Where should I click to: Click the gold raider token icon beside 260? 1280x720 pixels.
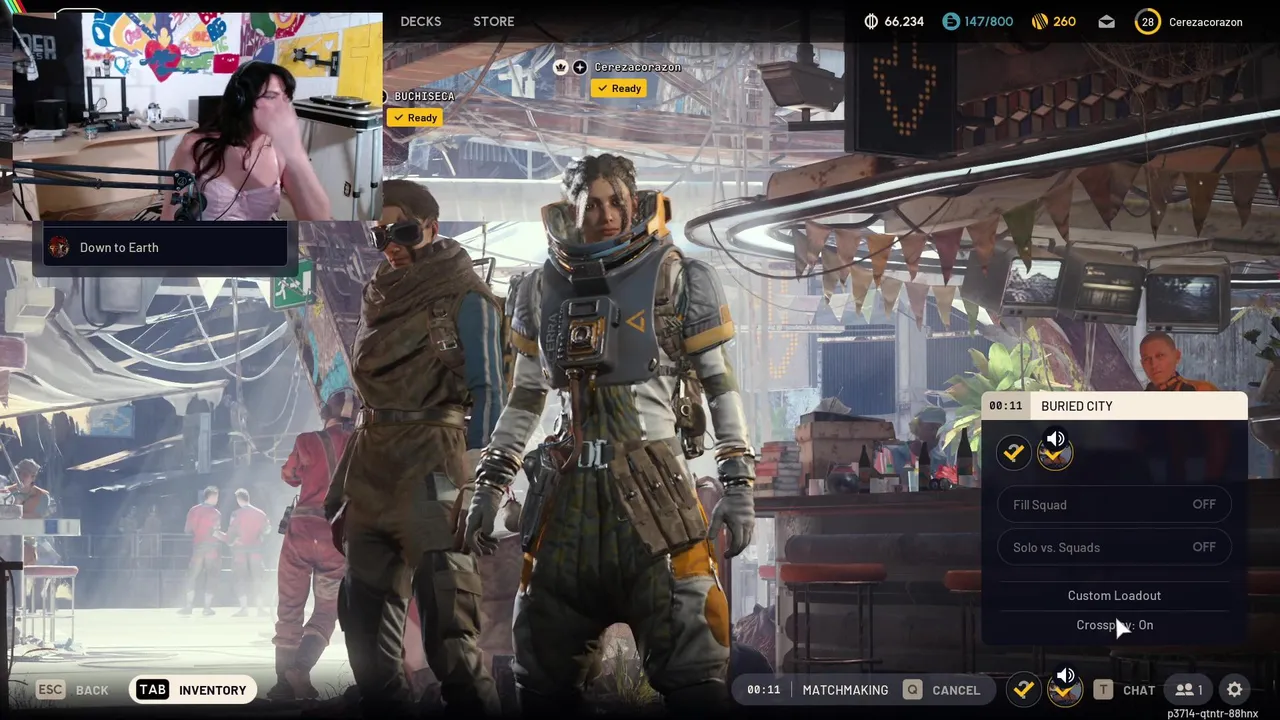[x=1039, y=21]
